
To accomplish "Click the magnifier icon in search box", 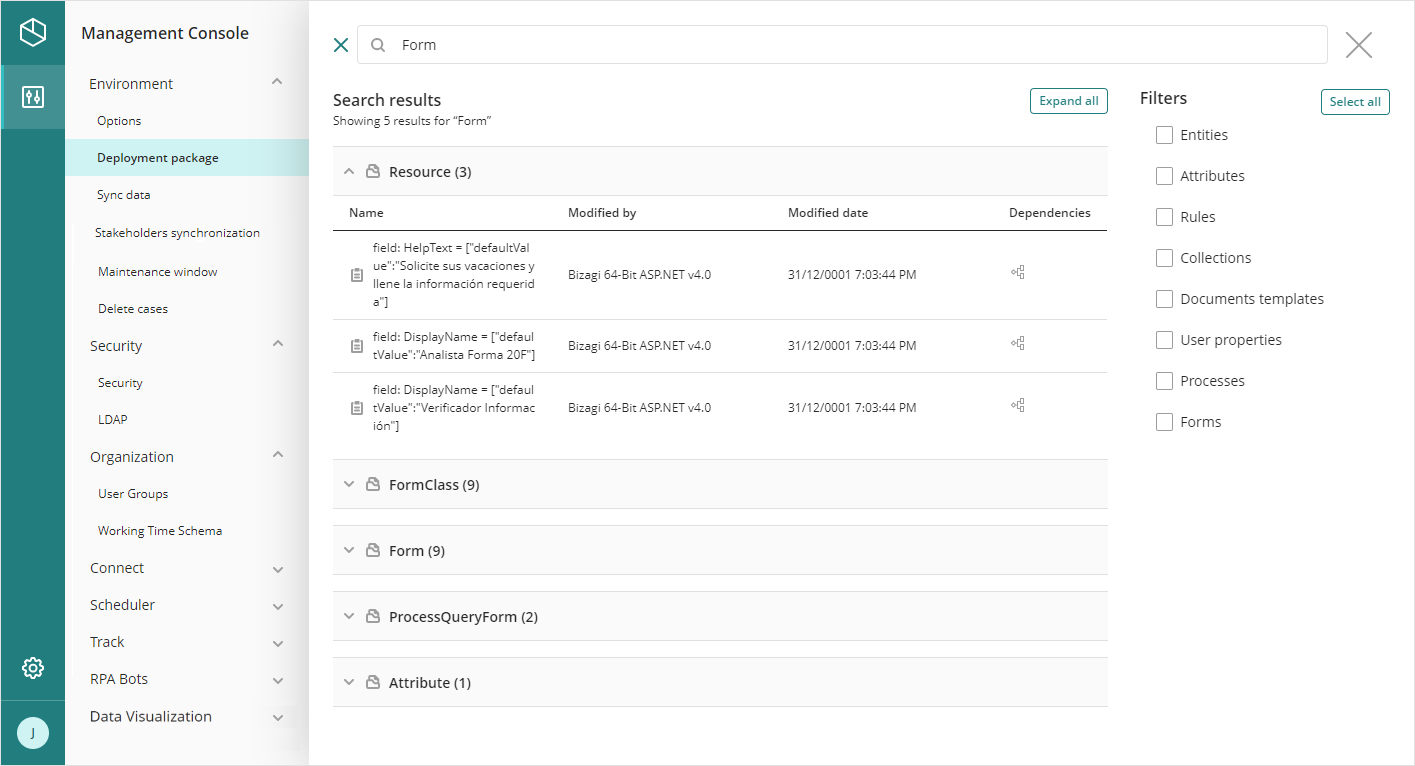I will (x=378, y=45).
